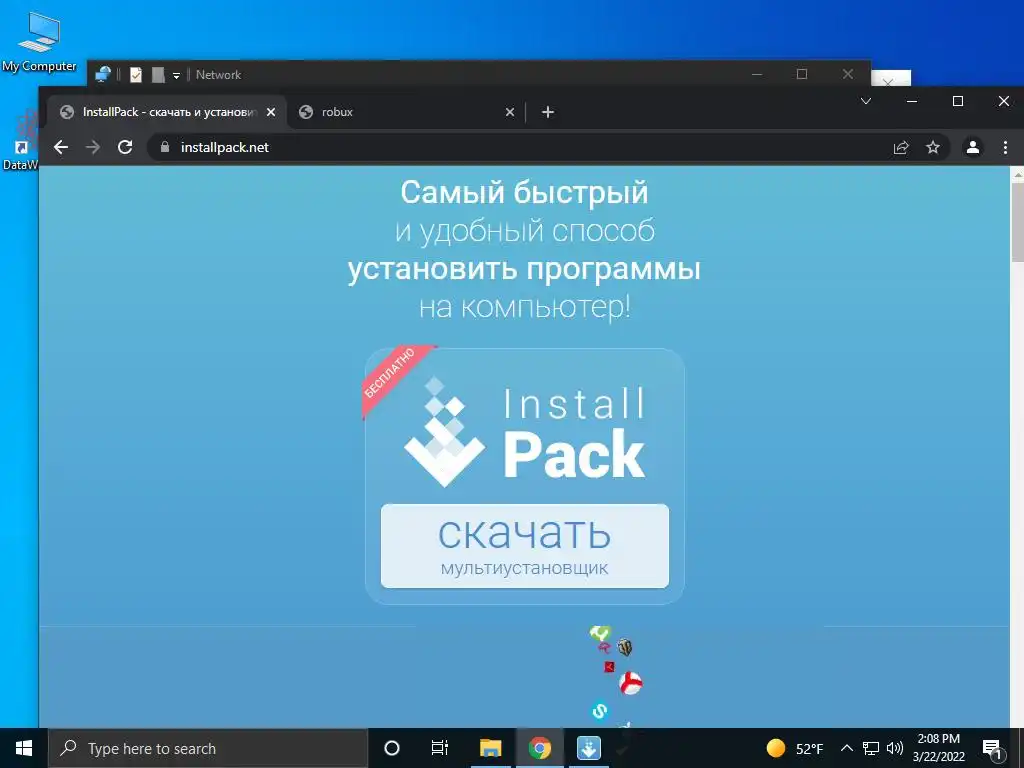Open Network window quick access toolbar dropdown
1024x768 pixels.
(176, 76)
